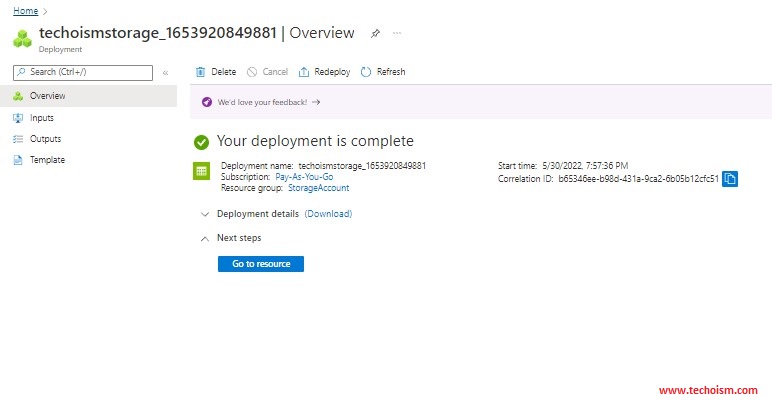The image size is (772, 406).
Task: Focus the Search (Ctrl+/) field
Action: coord(83,72)
